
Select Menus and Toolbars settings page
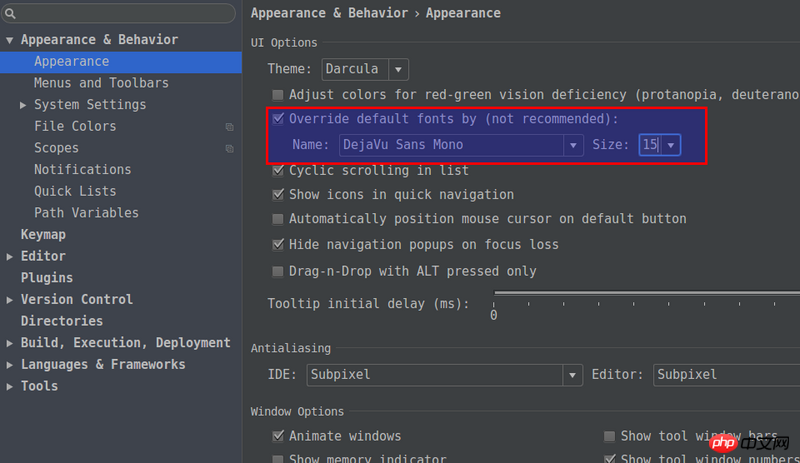coord(101,83)
